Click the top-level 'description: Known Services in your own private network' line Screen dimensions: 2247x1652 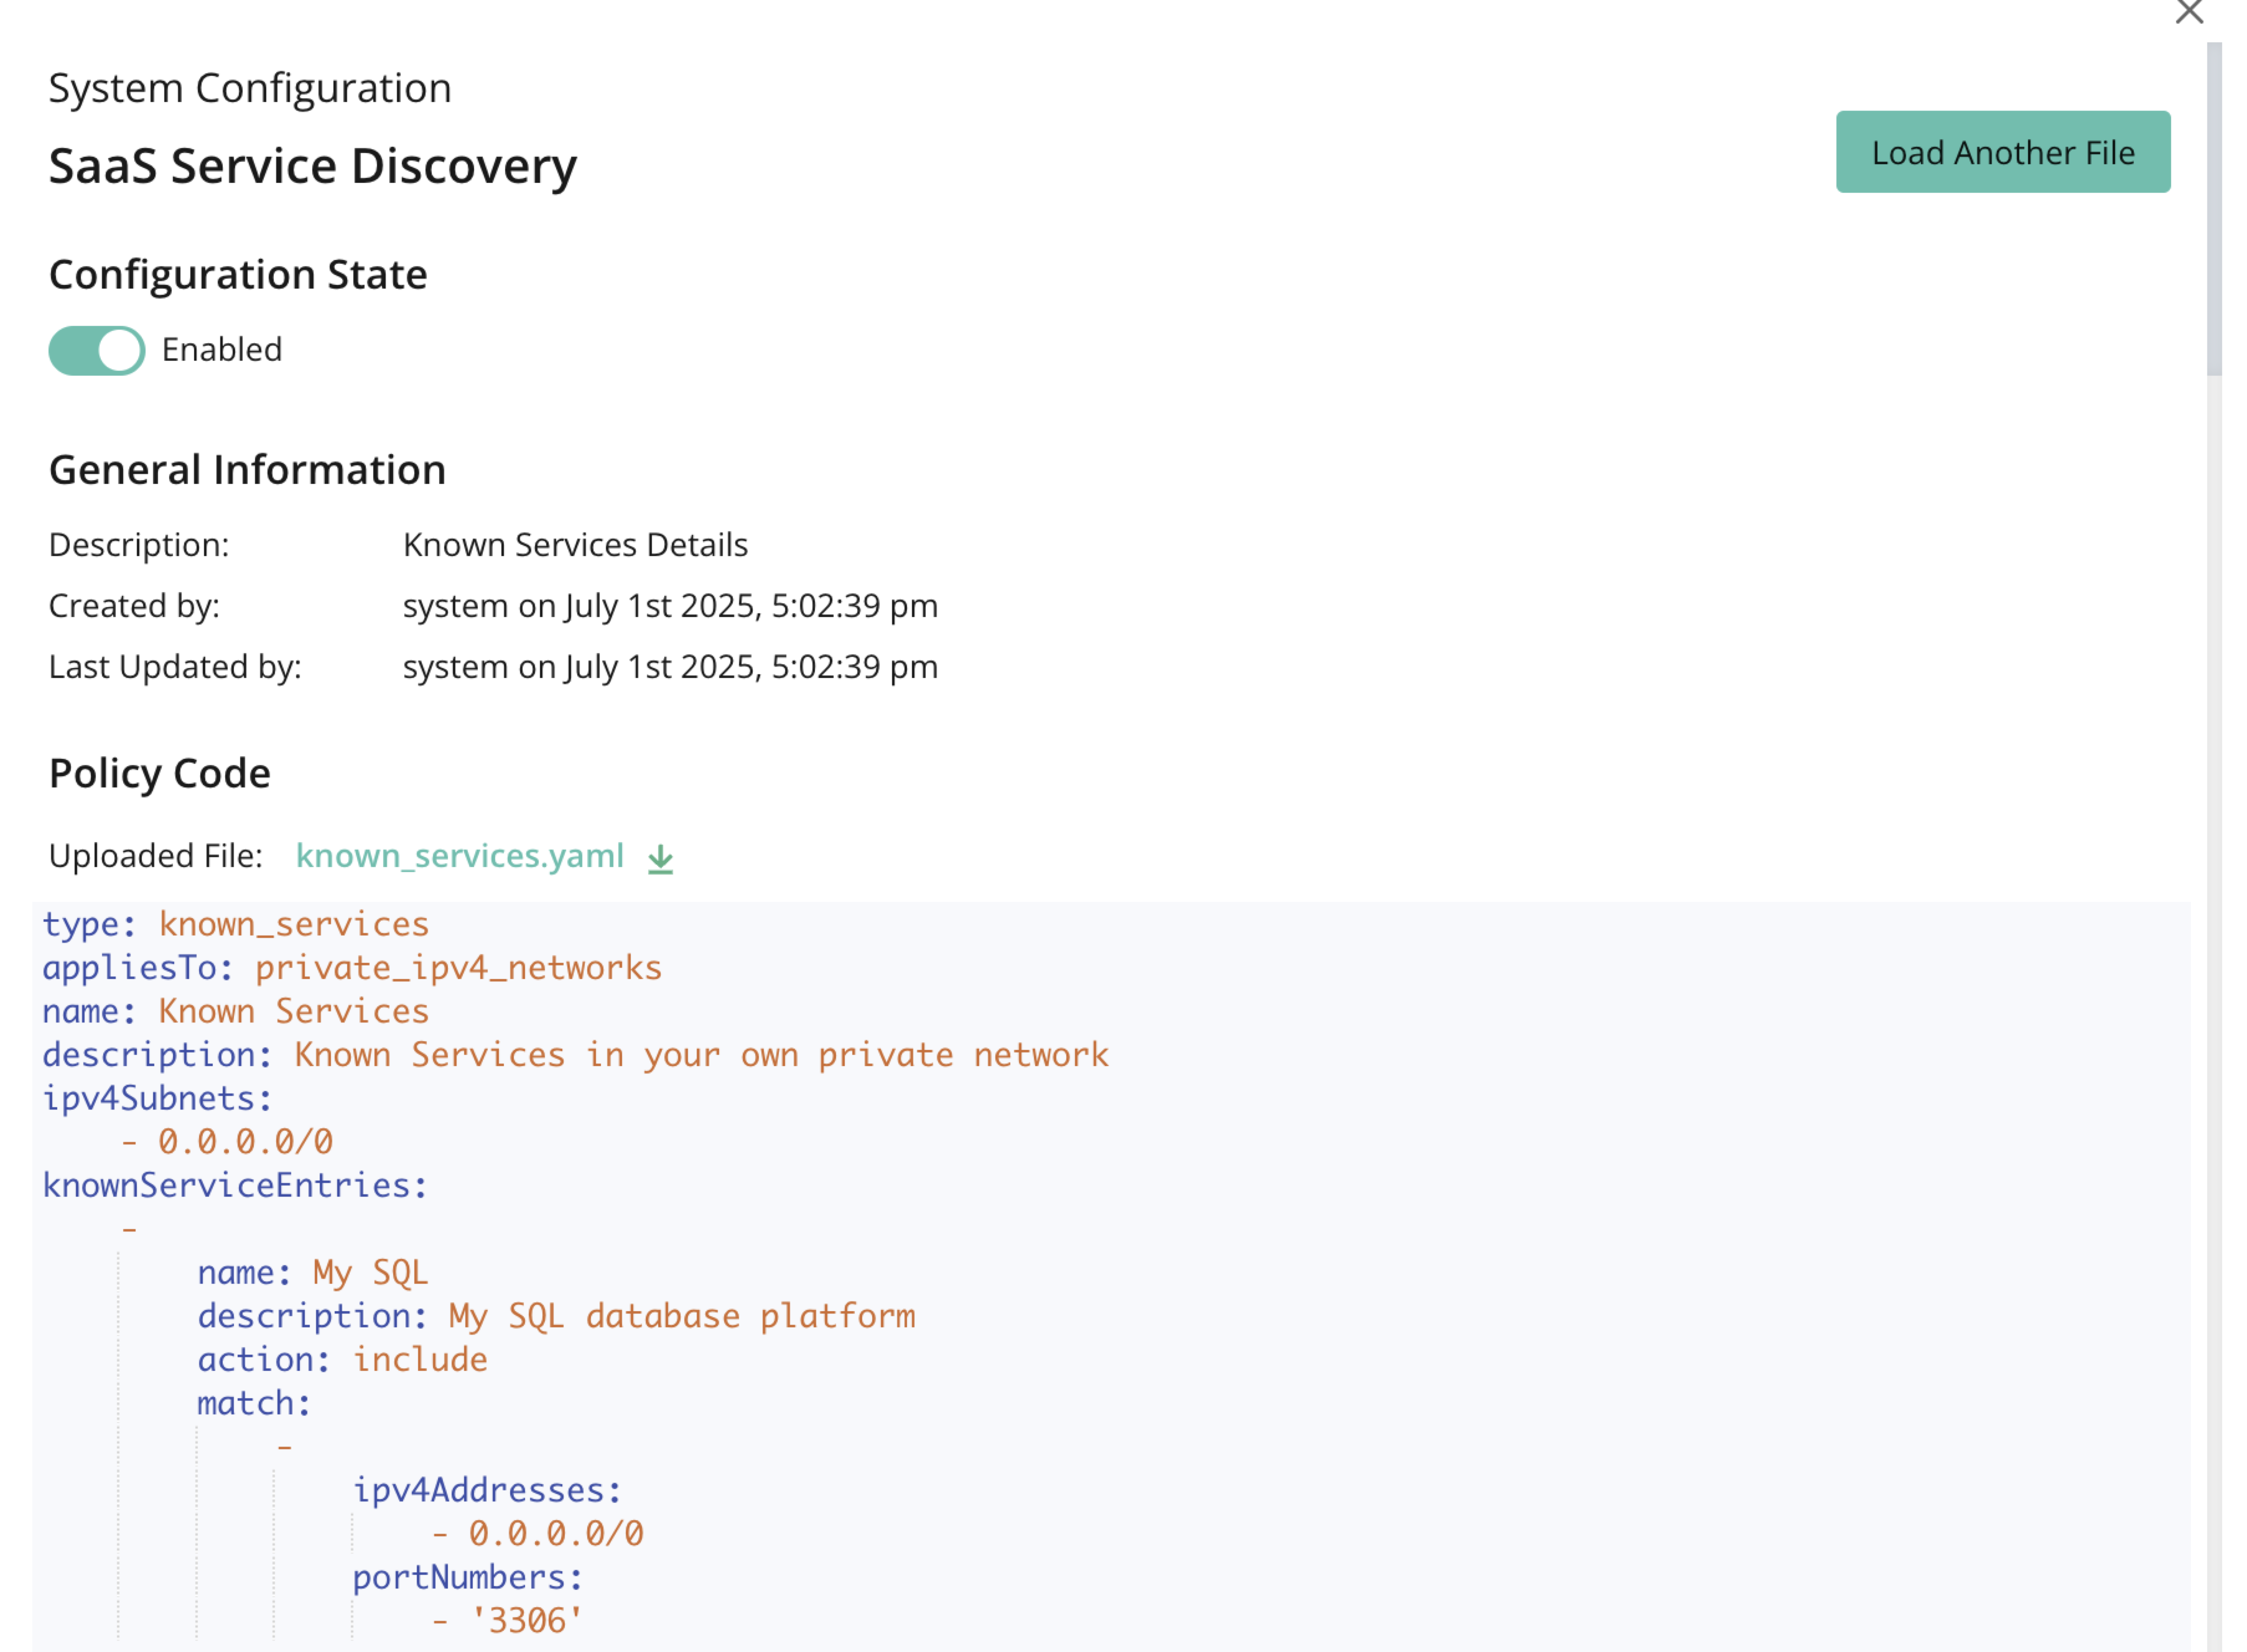[x=575, y=1055]
